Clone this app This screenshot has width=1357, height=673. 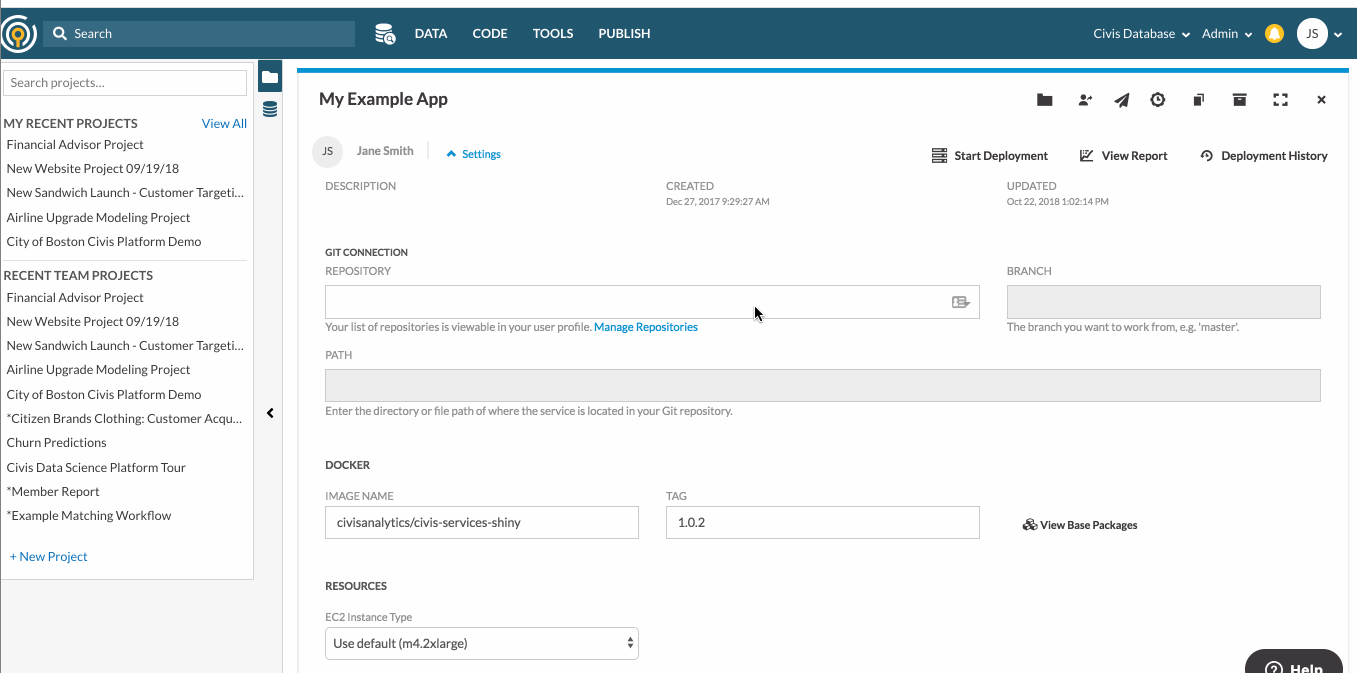point(1198,100)
